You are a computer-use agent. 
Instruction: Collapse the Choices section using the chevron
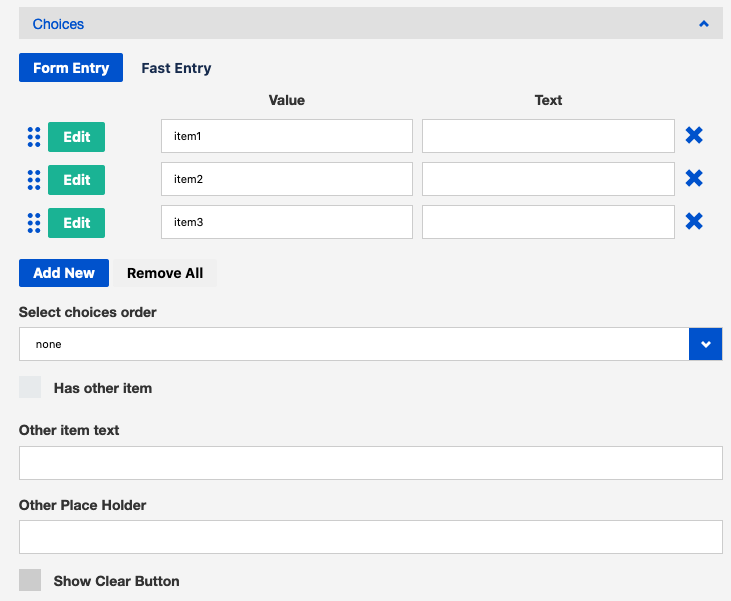tap(704, 24)
